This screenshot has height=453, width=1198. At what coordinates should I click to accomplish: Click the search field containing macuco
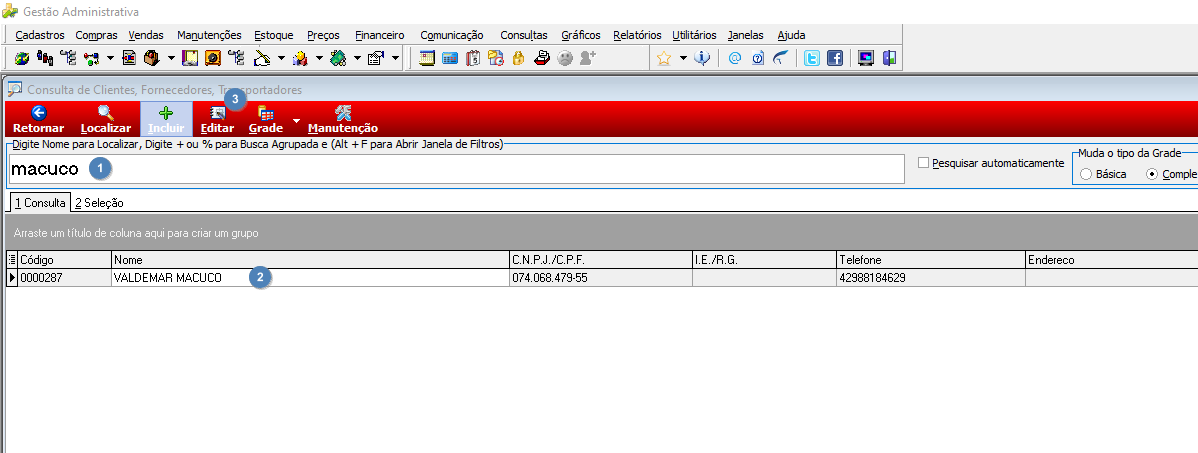coord(457,170)
